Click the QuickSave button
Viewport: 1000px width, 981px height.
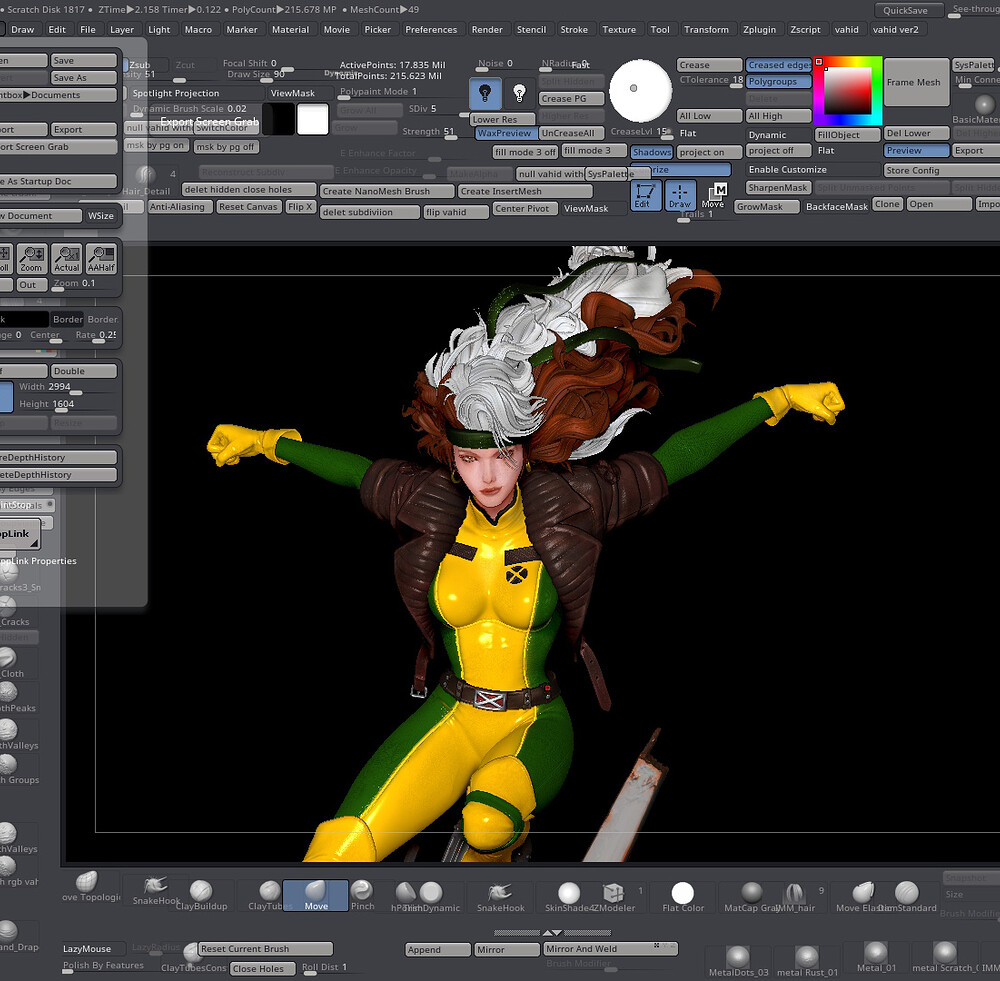909,10
